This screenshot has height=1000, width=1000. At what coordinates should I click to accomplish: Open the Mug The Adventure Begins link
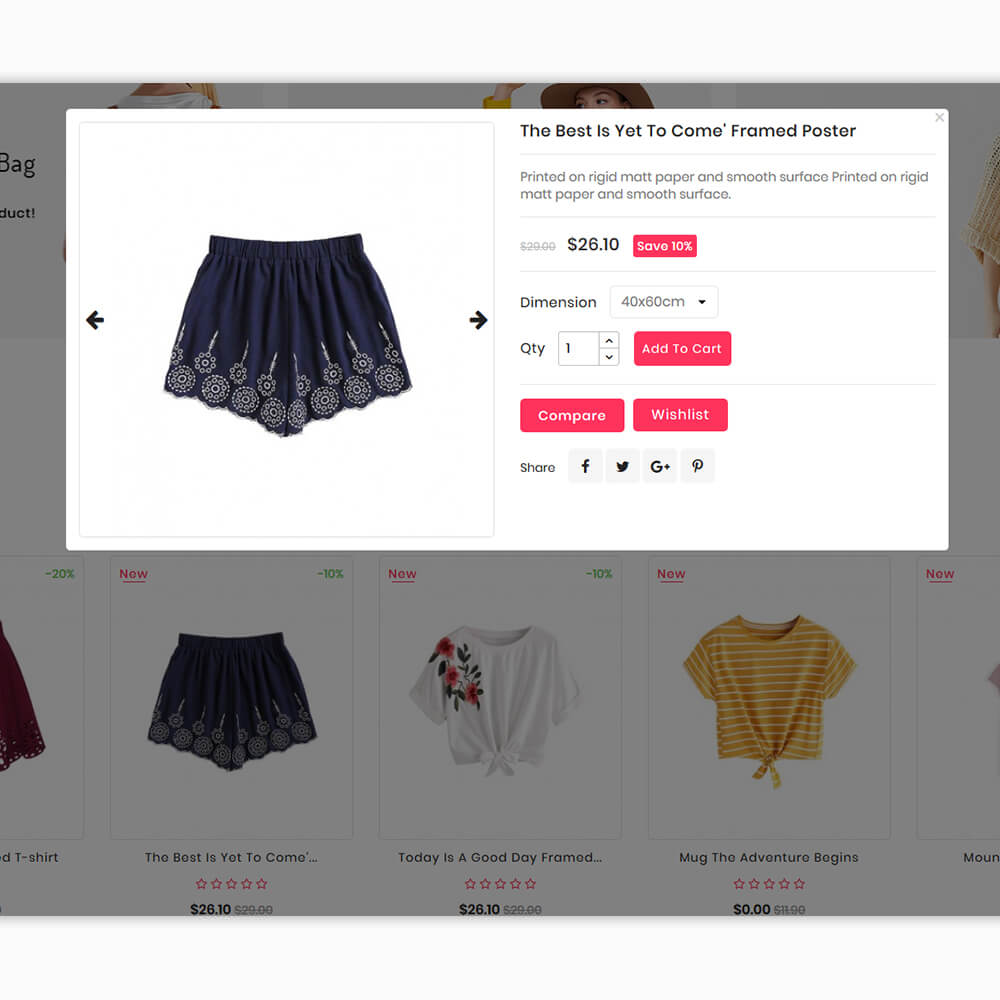[768, 857]
